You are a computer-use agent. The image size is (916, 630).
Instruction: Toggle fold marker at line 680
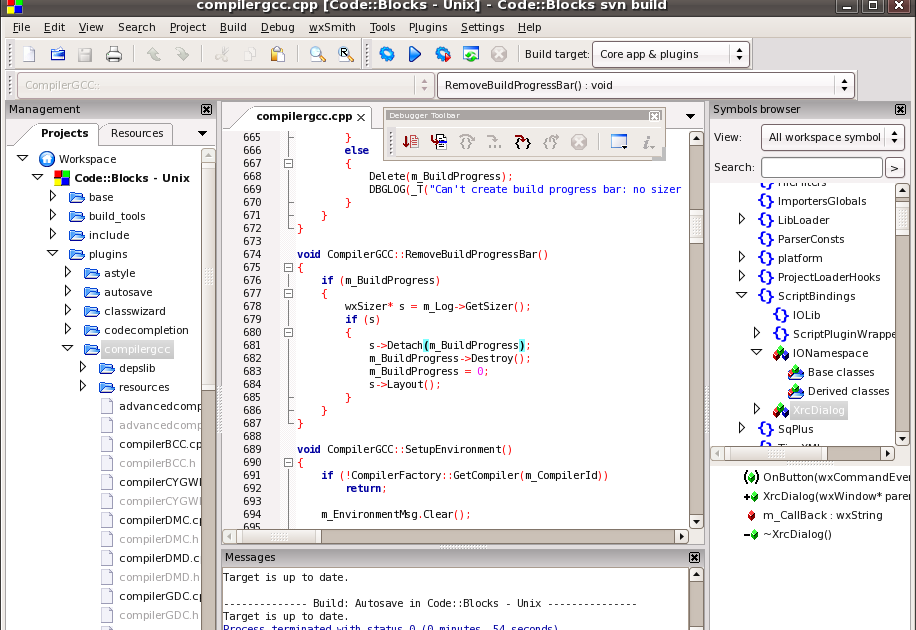click(x=288, y=333)
